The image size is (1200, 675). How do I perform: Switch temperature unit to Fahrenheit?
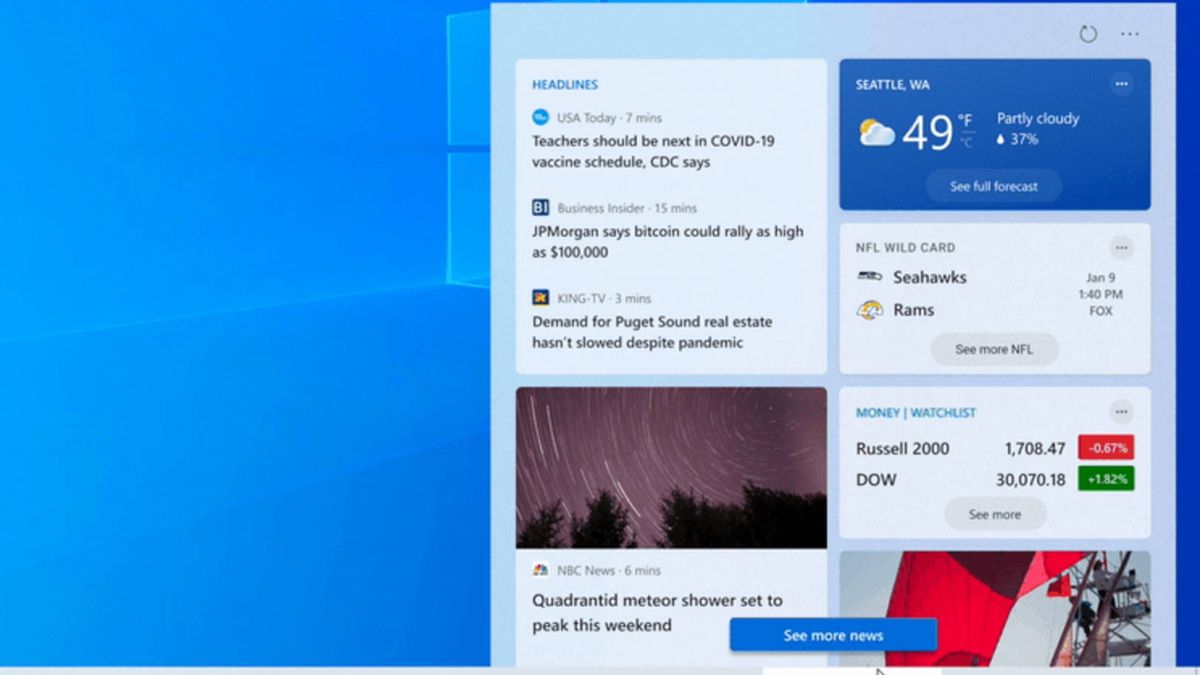pos(965,121)
